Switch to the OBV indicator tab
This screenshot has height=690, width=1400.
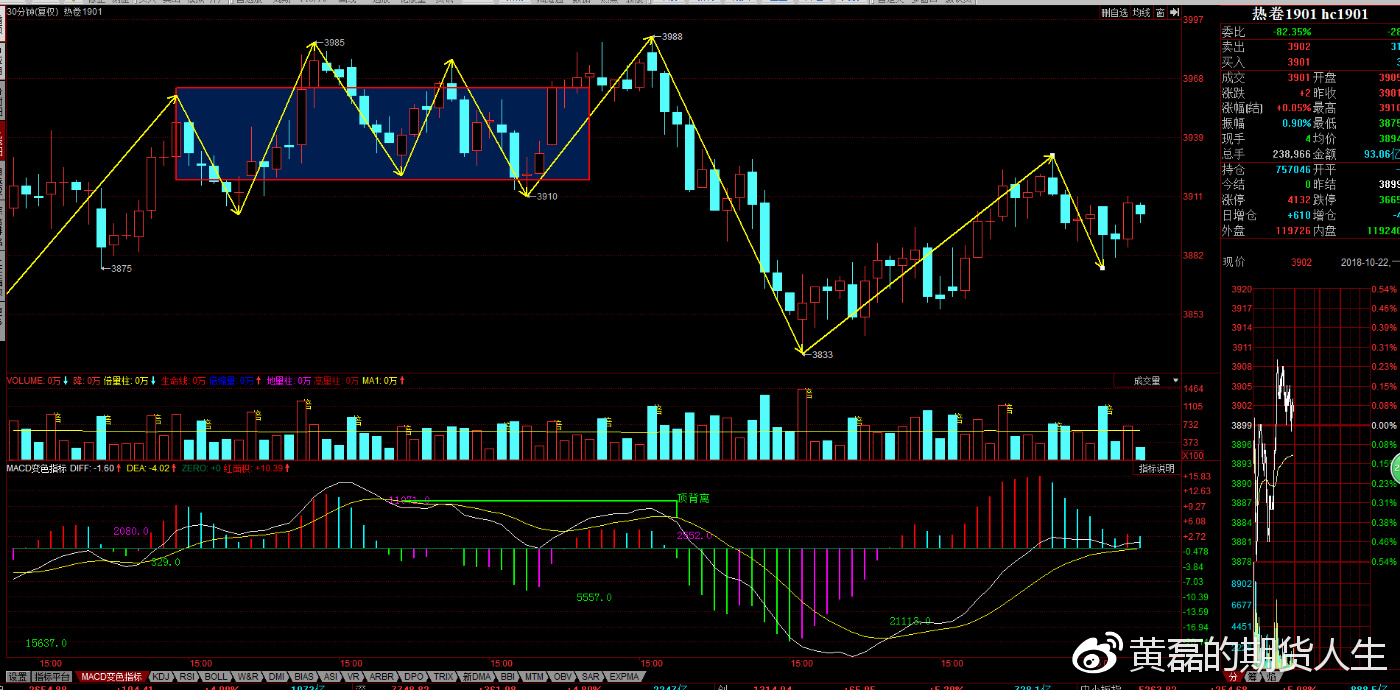pyautogui.click(x=562, y=677)
